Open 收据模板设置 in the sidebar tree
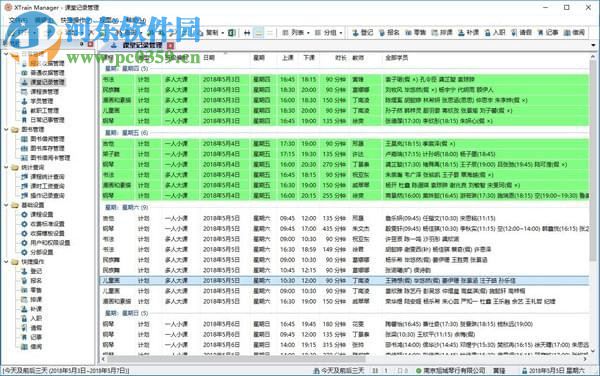 click(47, 233)
